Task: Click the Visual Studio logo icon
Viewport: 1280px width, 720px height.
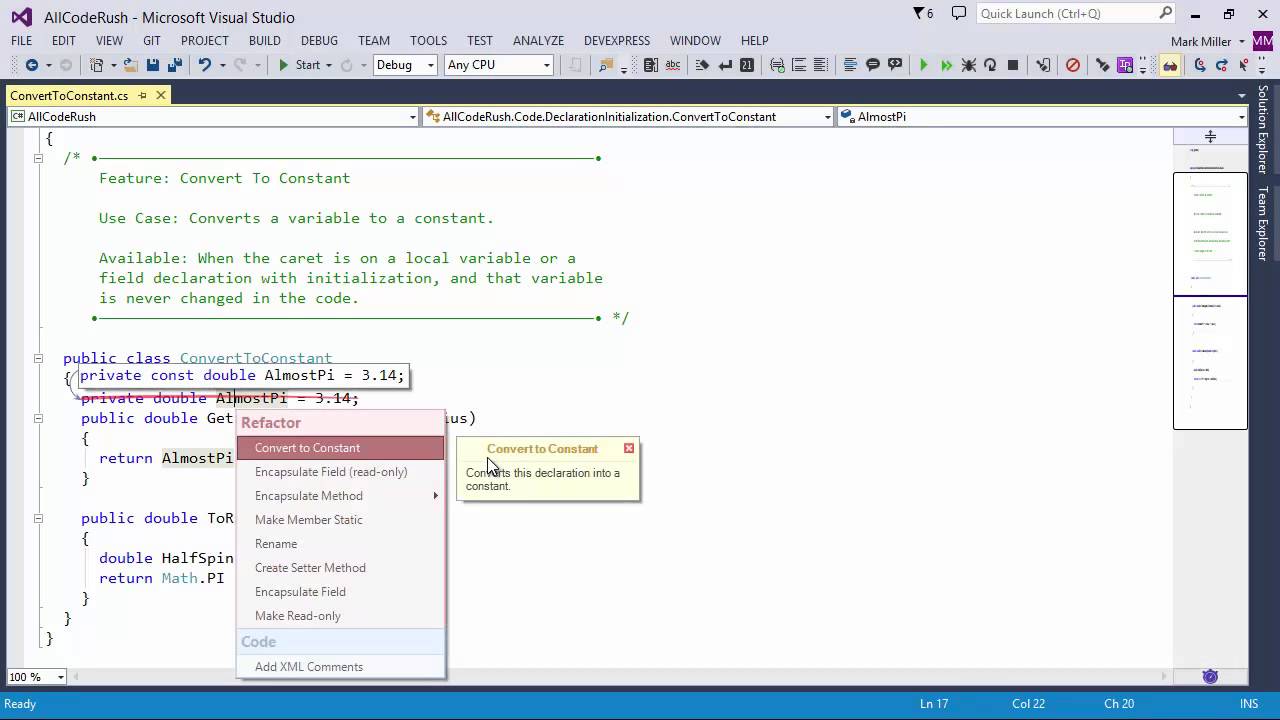Action: [20, 17]
